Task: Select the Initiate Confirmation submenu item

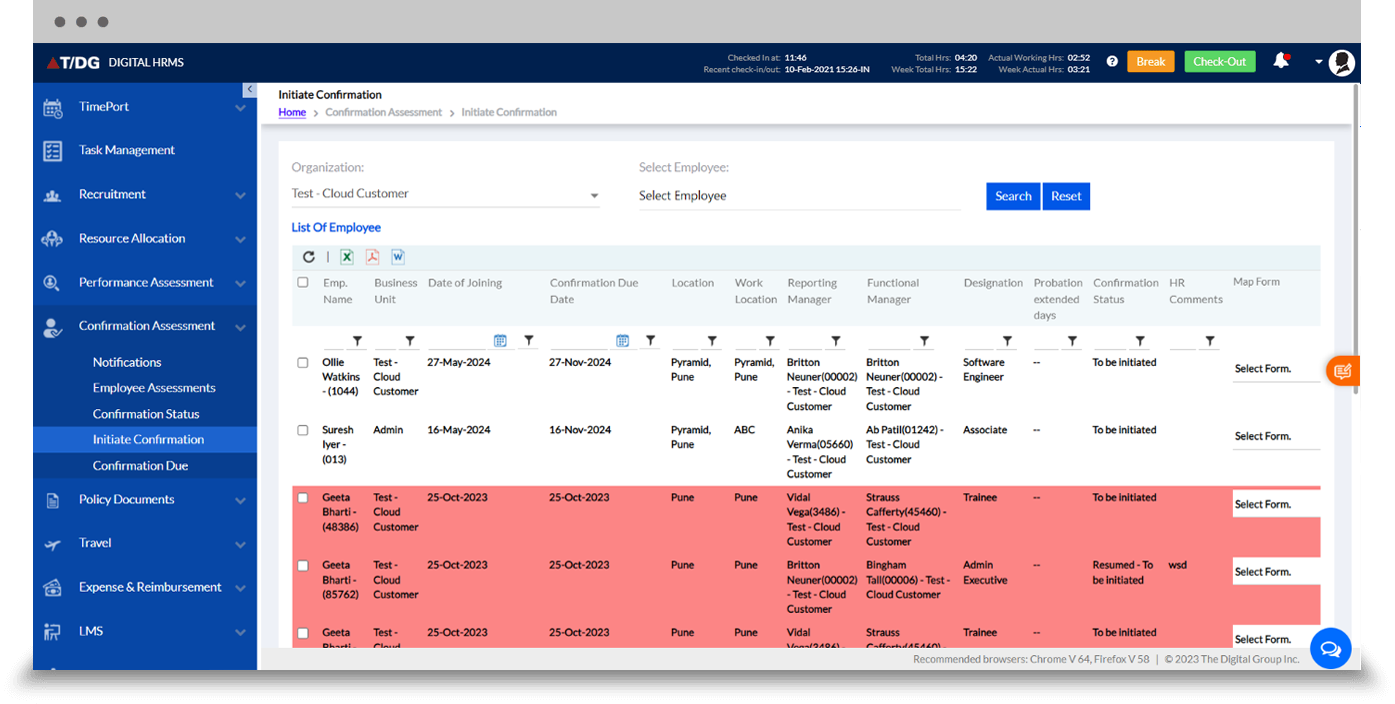Action: pos(148,440)
